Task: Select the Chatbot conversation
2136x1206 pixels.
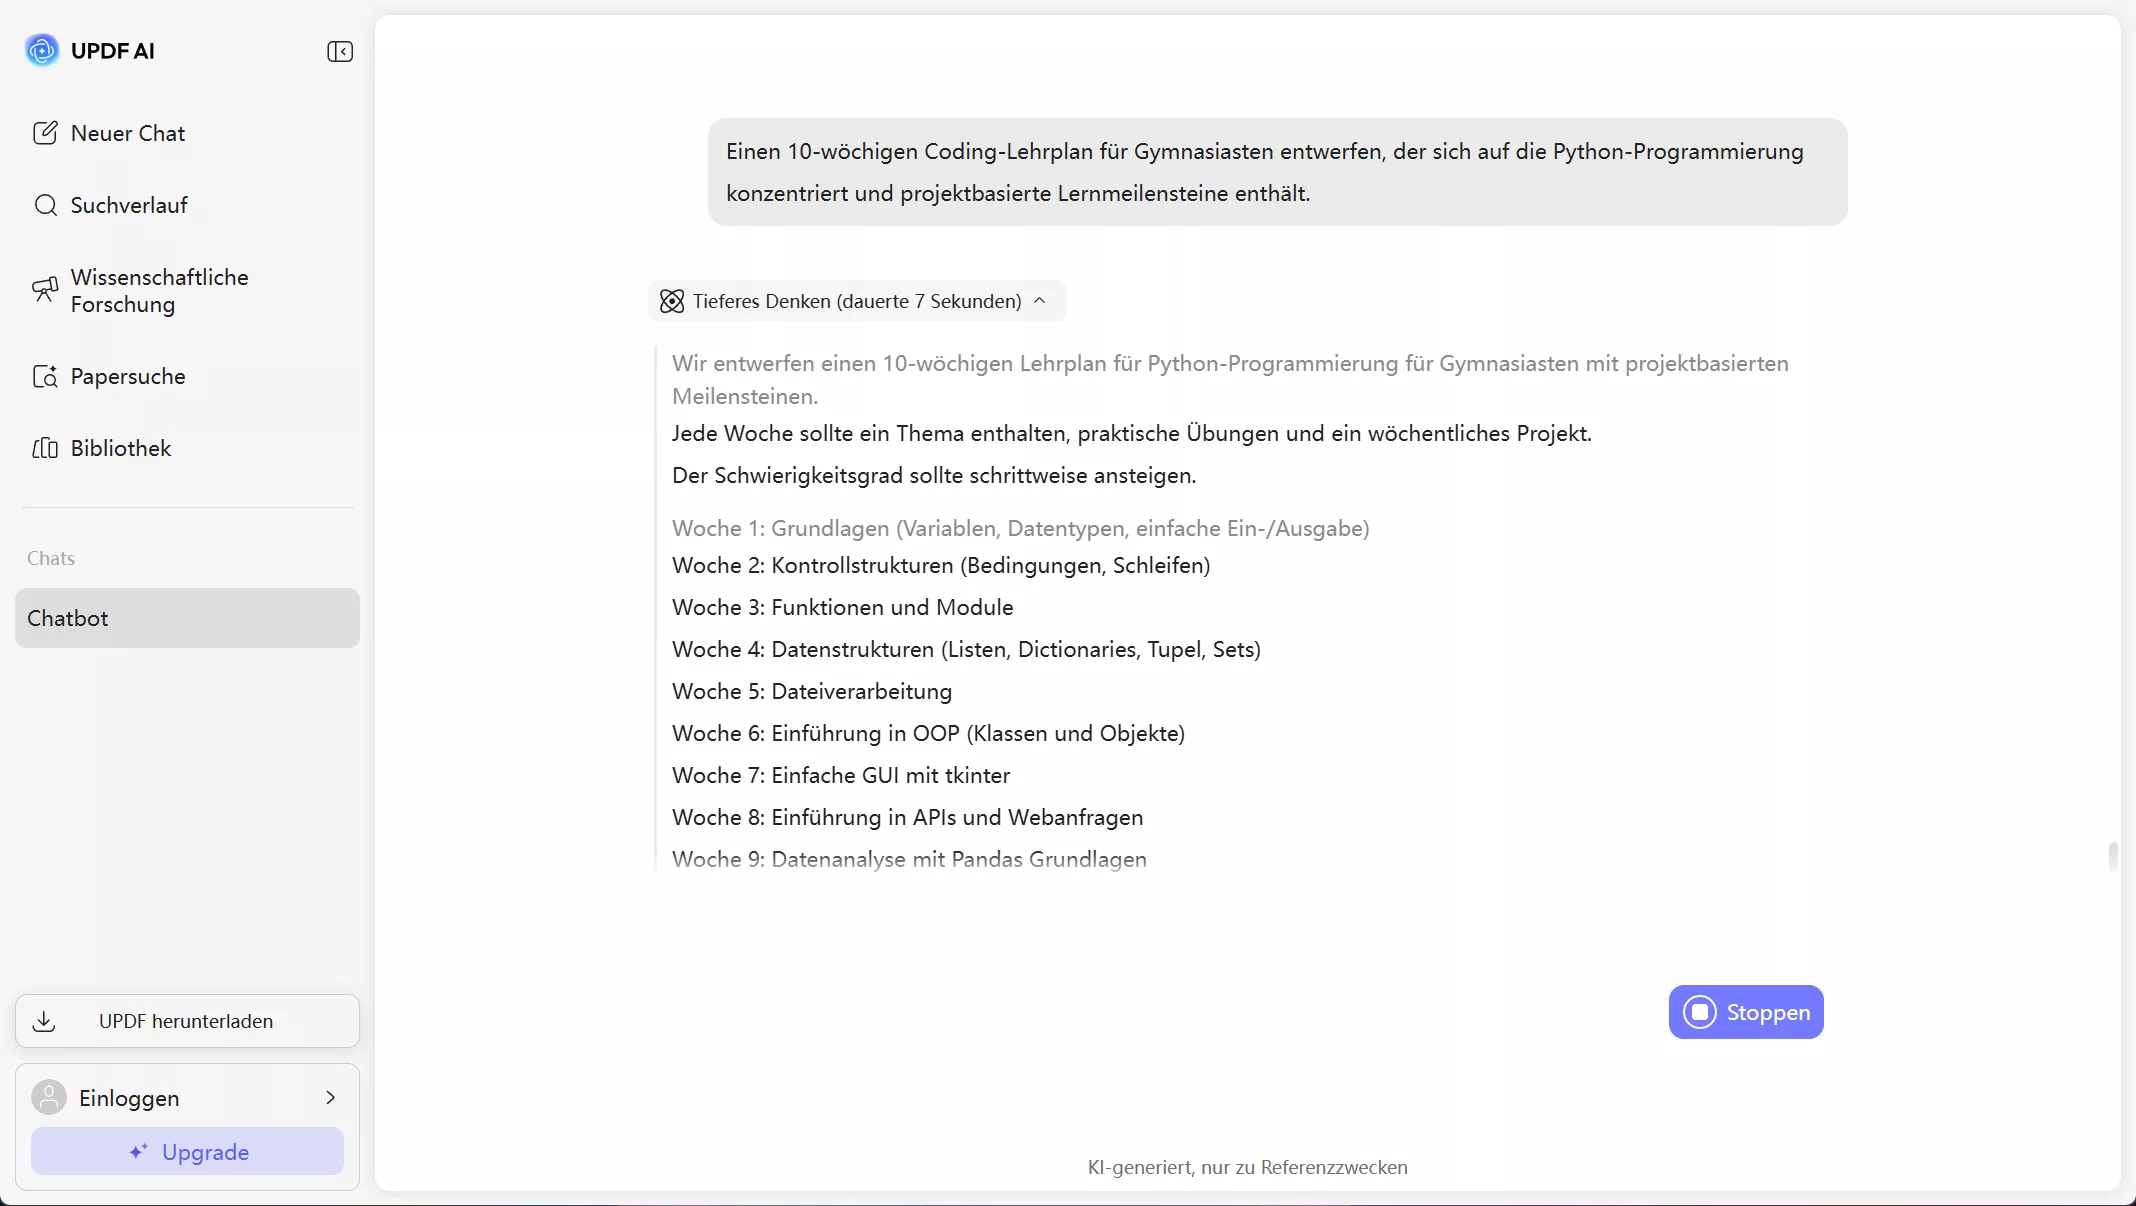Action: click(187, 618)
